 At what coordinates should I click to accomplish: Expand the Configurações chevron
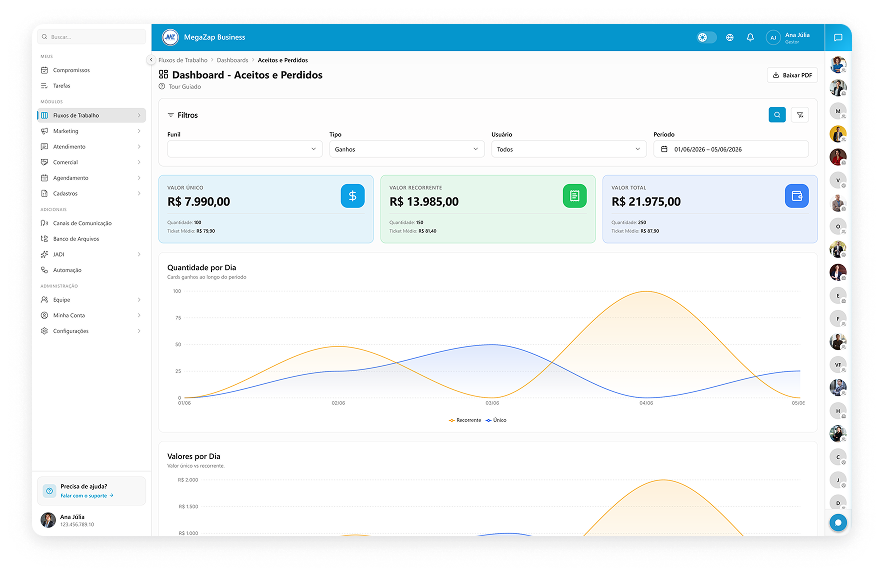tap(139, 331)
